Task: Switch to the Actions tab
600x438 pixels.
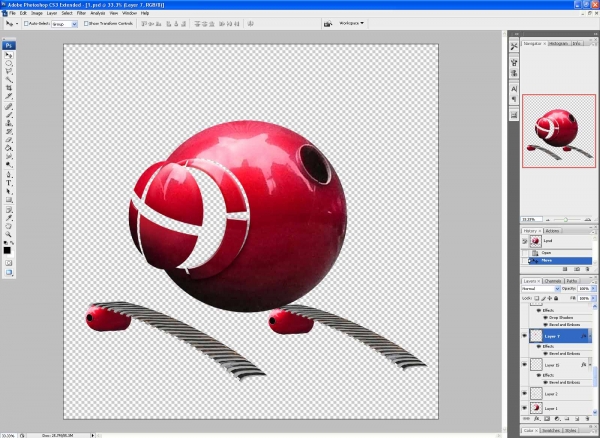Action: click(x=552, y=231)
